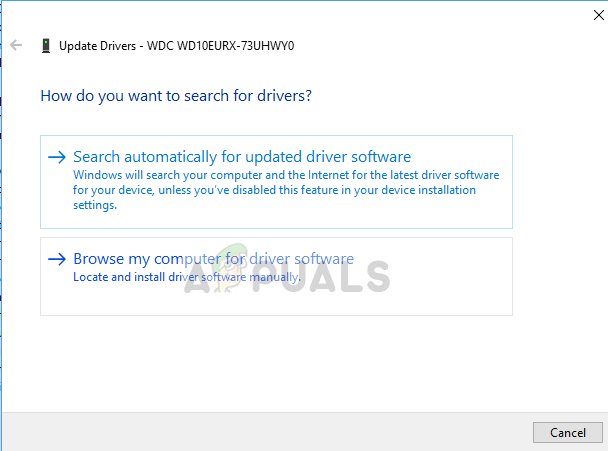Click the heading How do you want to search for drivers?
The height and width of the screenshot is (451, 608).
176,96
